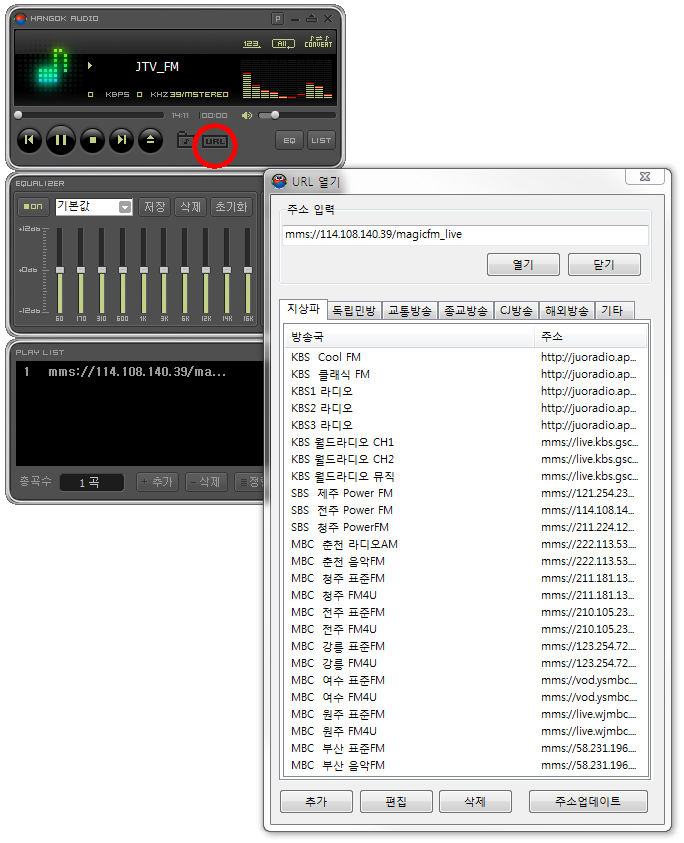Click the eject/open file button
This screenshot has width=684, height=843.
(151, 140)
